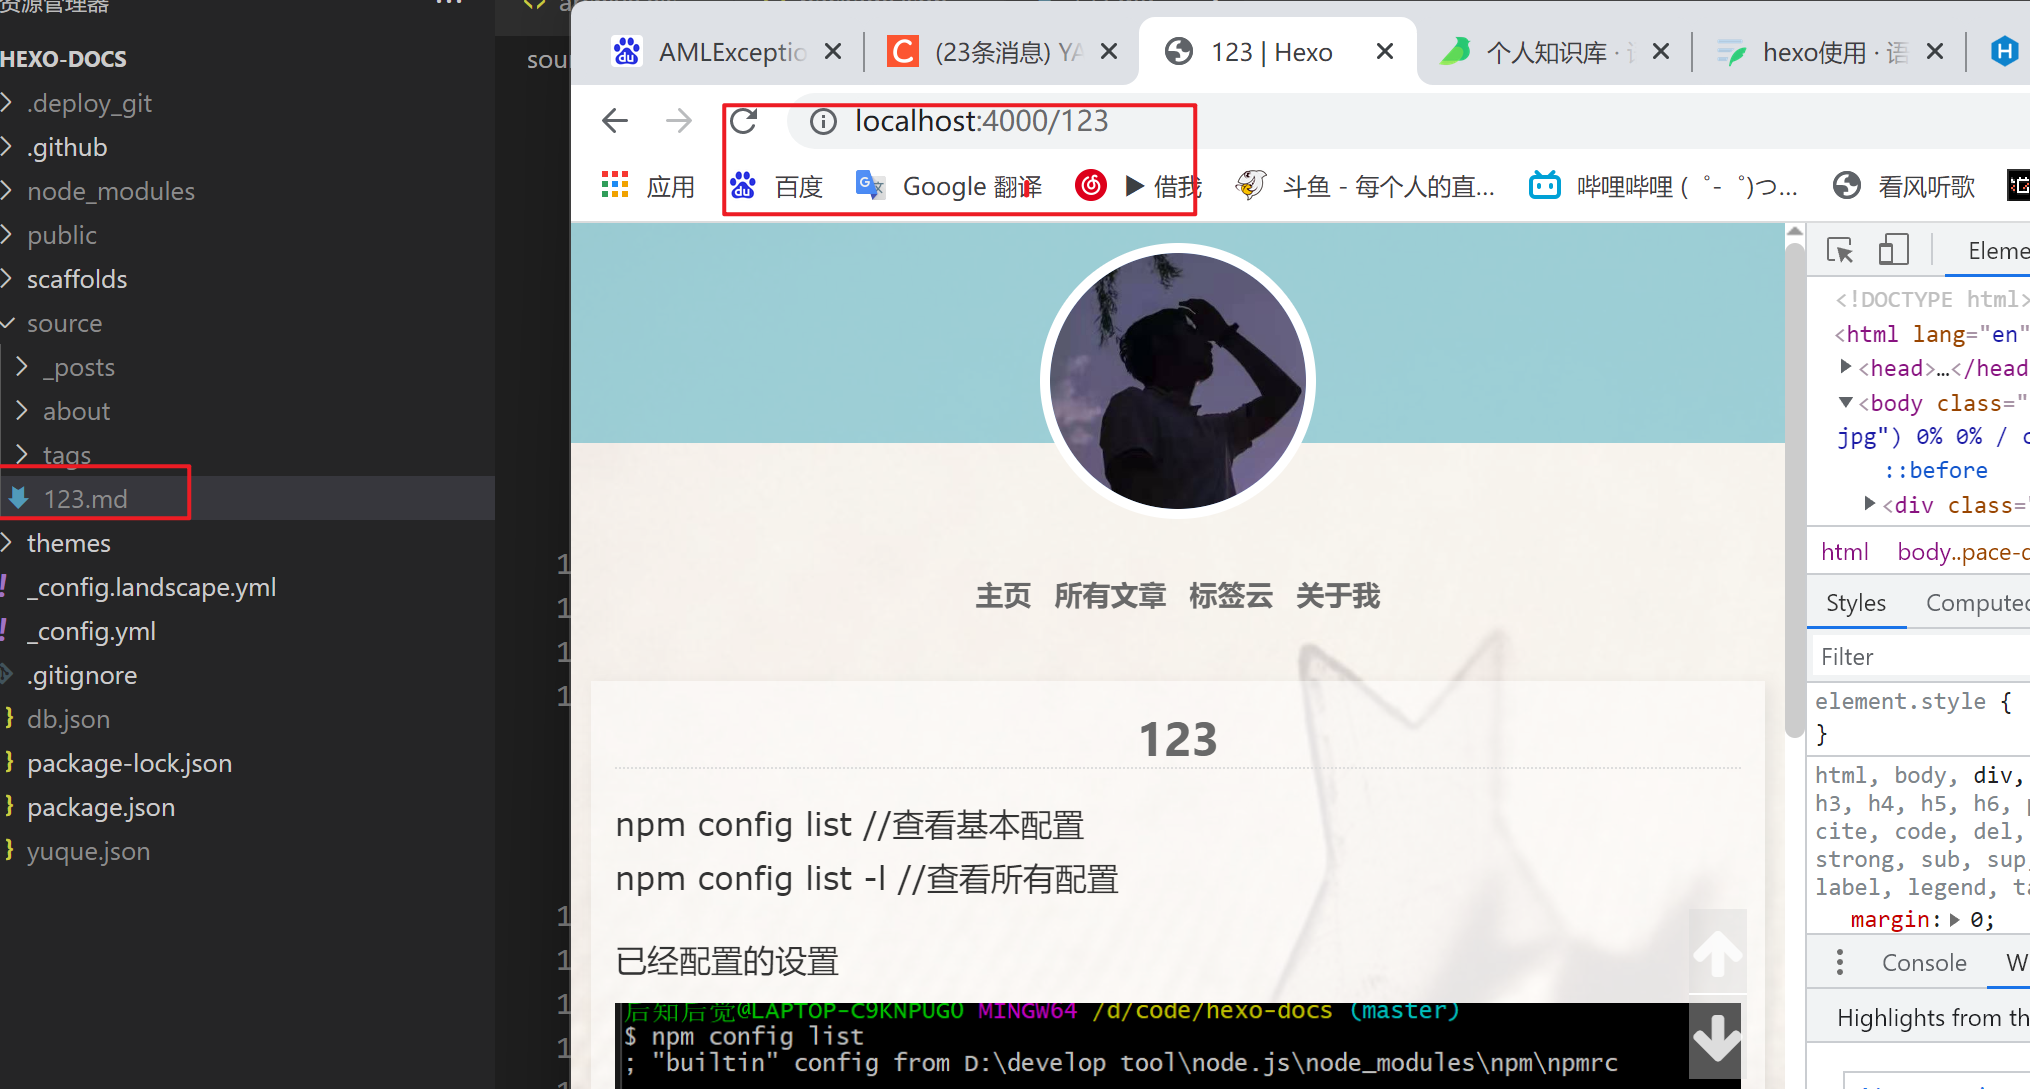The image size is (2030, 1089).
Task: Select the Styles tab
Action: [x=1856, y=603]
